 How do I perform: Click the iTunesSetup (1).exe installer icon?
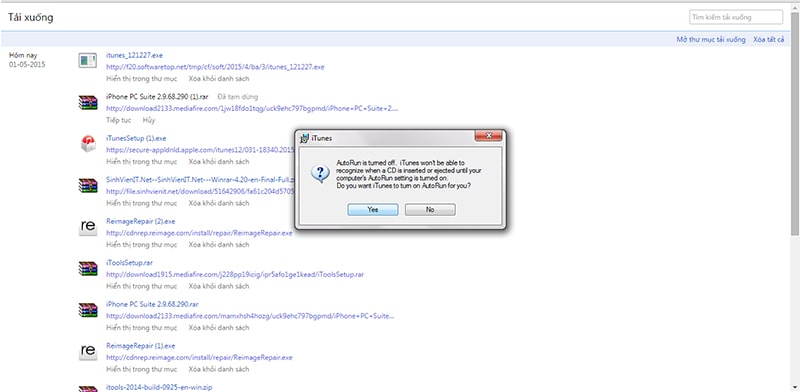[x=88, y=144]
